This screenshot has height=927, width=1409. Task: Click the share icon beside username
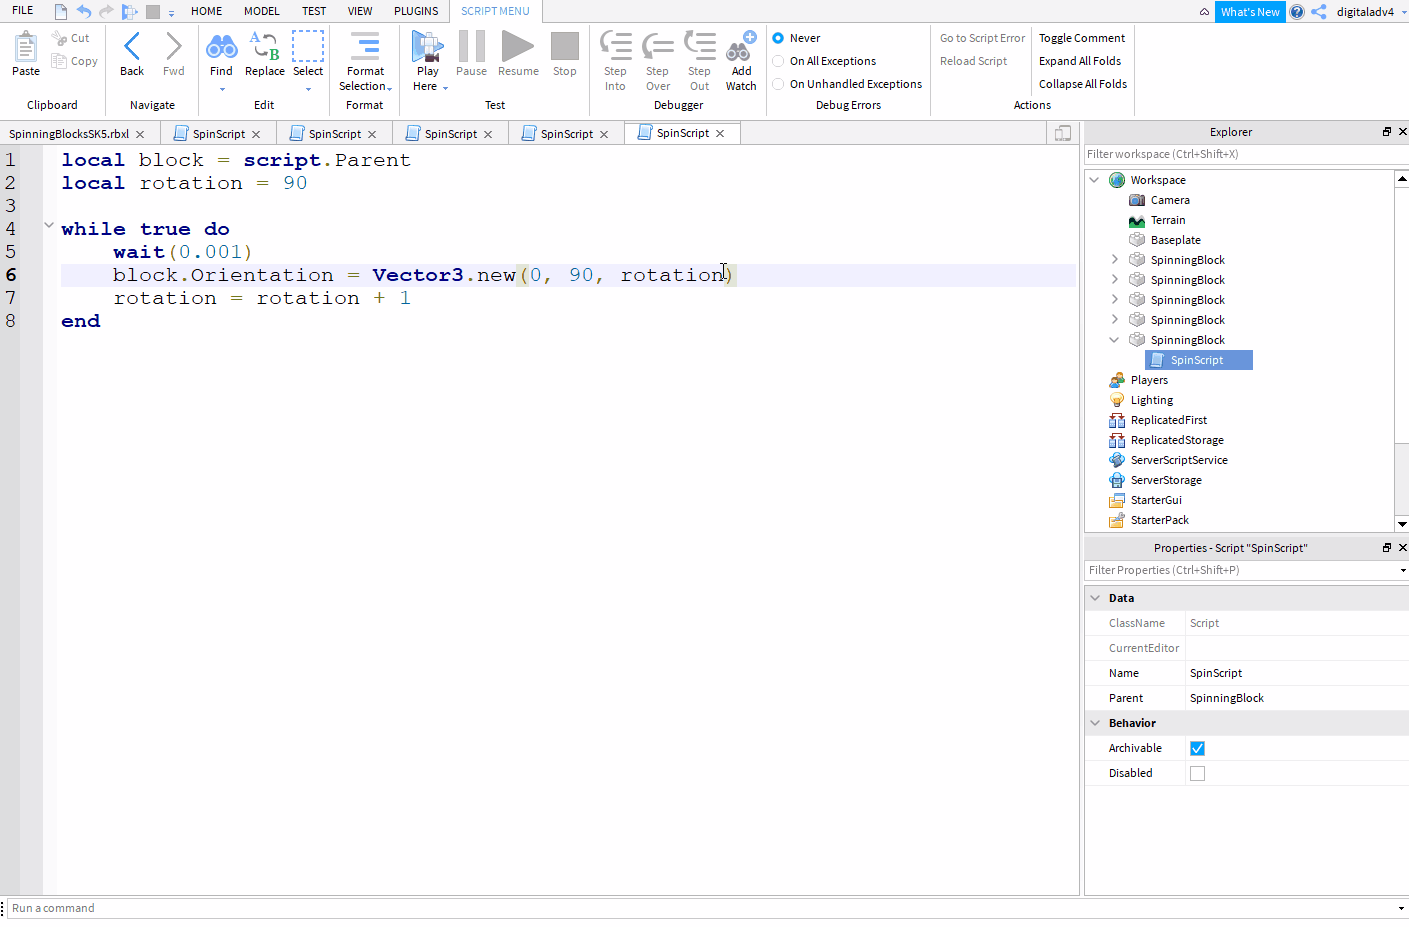pos(1319,12)
